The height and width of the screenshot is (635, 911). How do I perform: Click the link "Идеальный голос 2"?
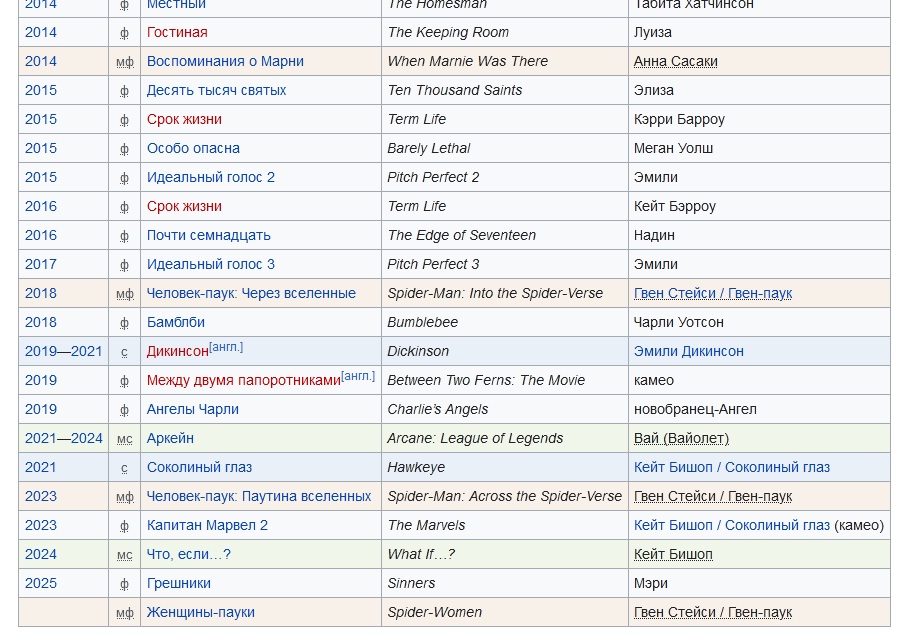click(210, 178)
